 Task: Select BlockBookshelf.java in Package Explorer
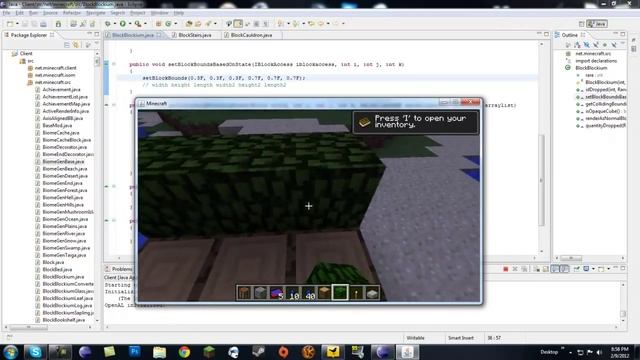click(x=63, y=320)
